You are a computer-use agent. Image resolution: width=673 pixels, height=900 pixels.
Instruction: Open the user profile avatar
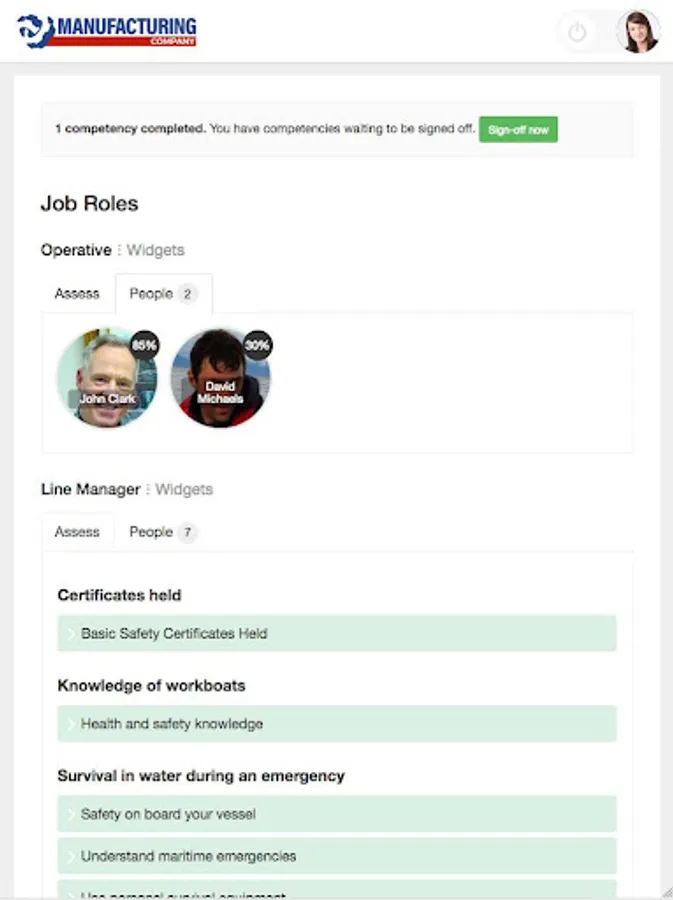(638, 32)
